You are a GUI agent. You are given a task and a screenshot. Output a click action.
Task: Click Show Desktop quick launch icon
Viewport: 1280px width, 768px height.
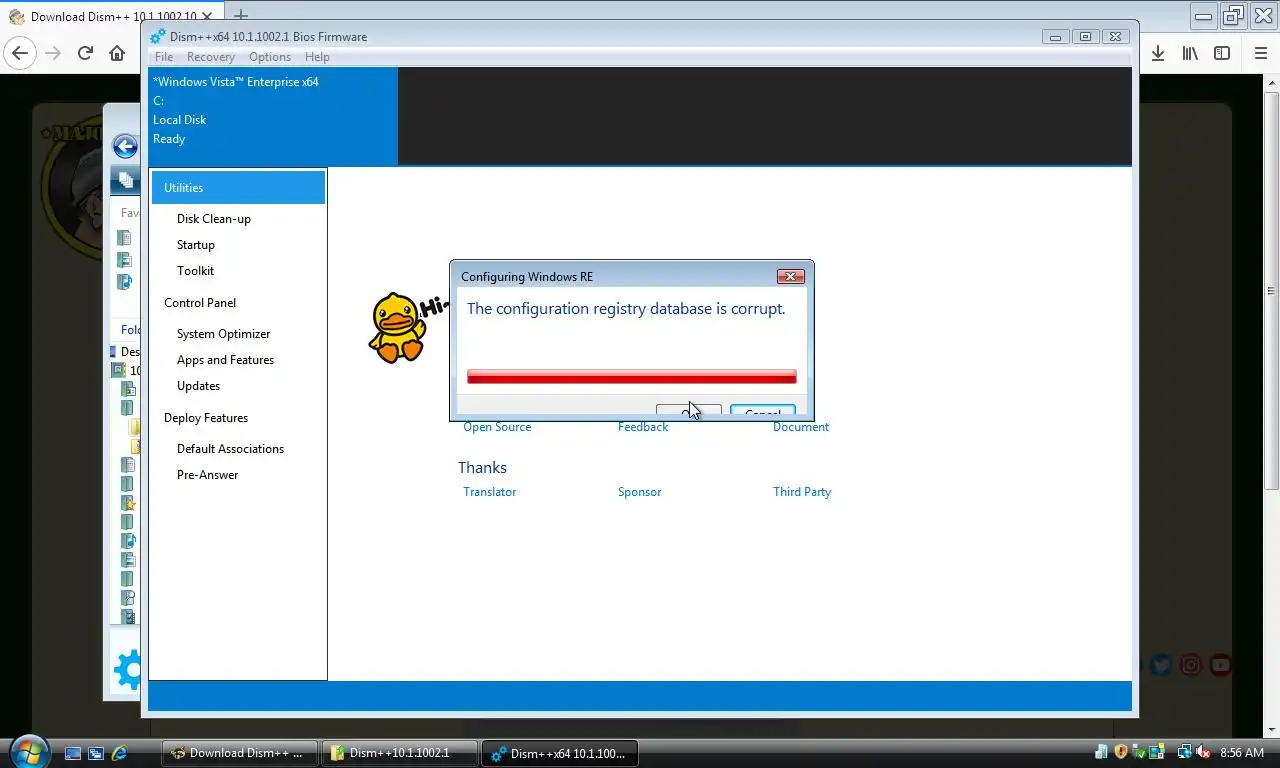[x=73, y=753]
